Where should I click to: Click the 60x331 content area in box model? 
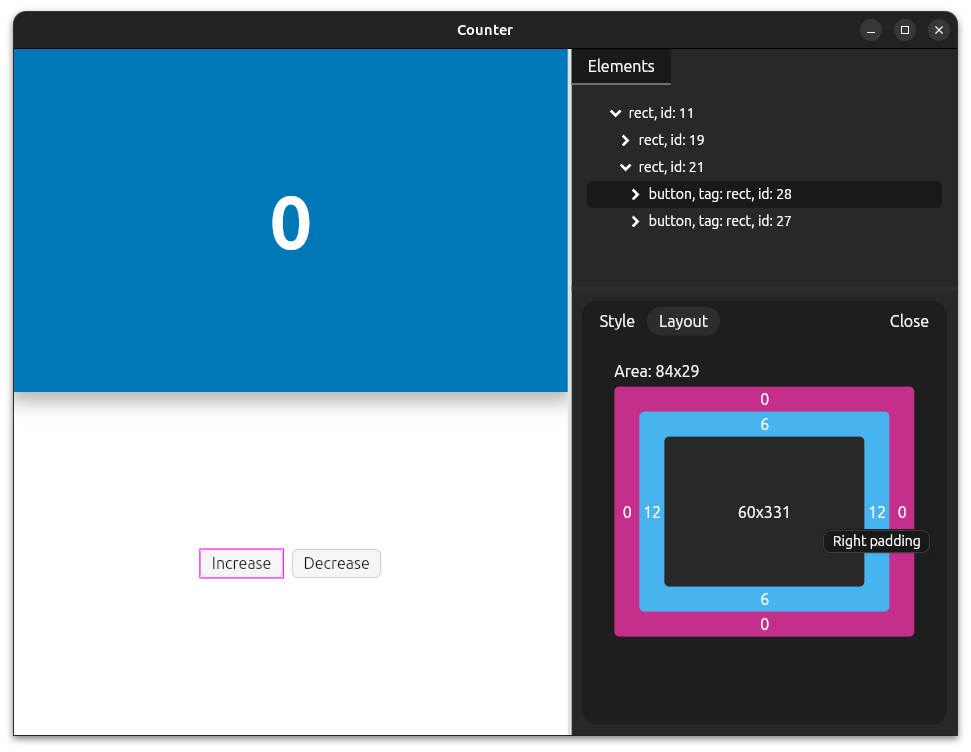763,512
